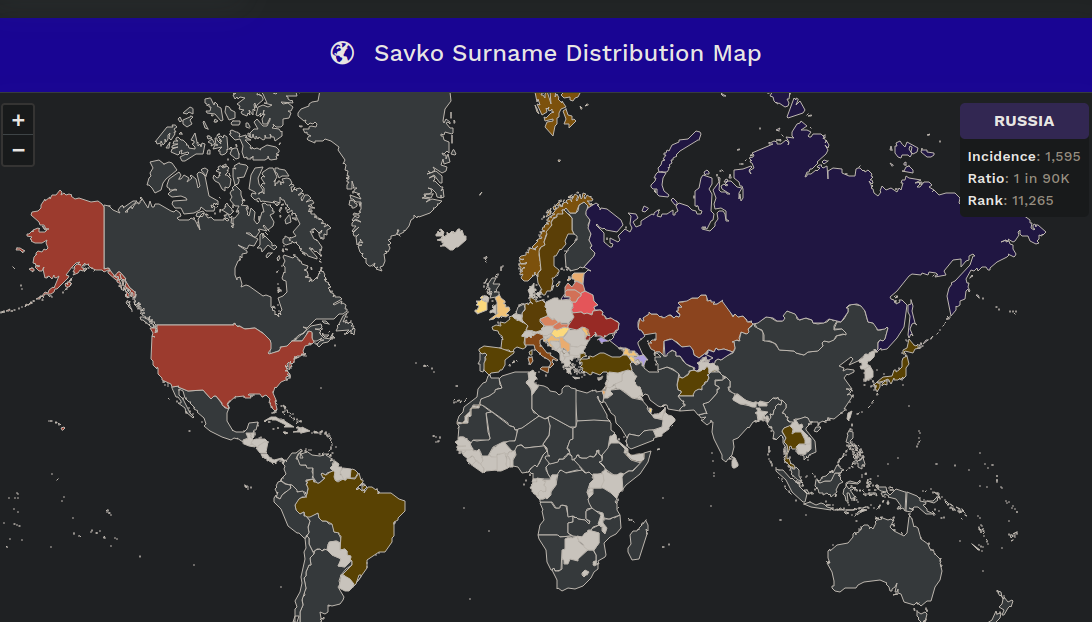1092x622 pixels.
Task: Click the RUSSIA tooltip header
Action: 1024,120
